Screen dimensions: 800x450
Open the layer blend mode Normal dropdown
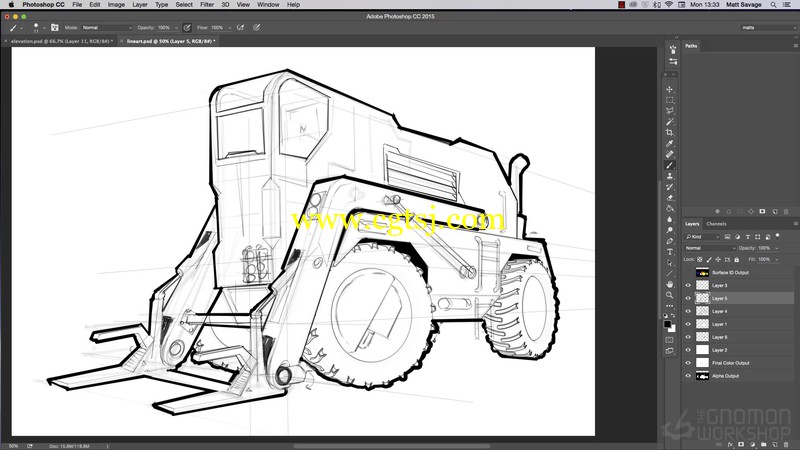pos(710,248)
